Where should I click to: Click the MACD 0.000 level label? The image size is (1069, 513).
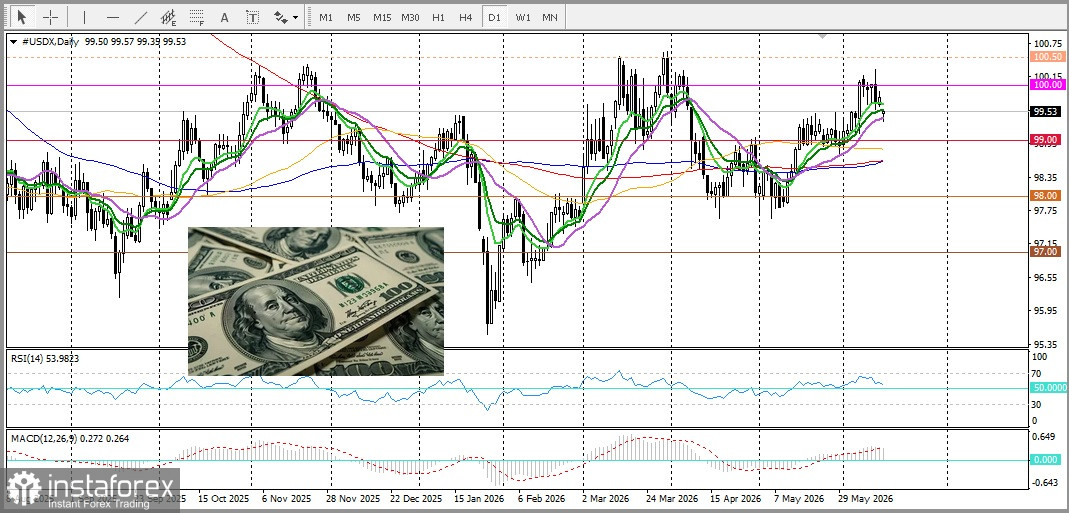tap(1047, 460)
